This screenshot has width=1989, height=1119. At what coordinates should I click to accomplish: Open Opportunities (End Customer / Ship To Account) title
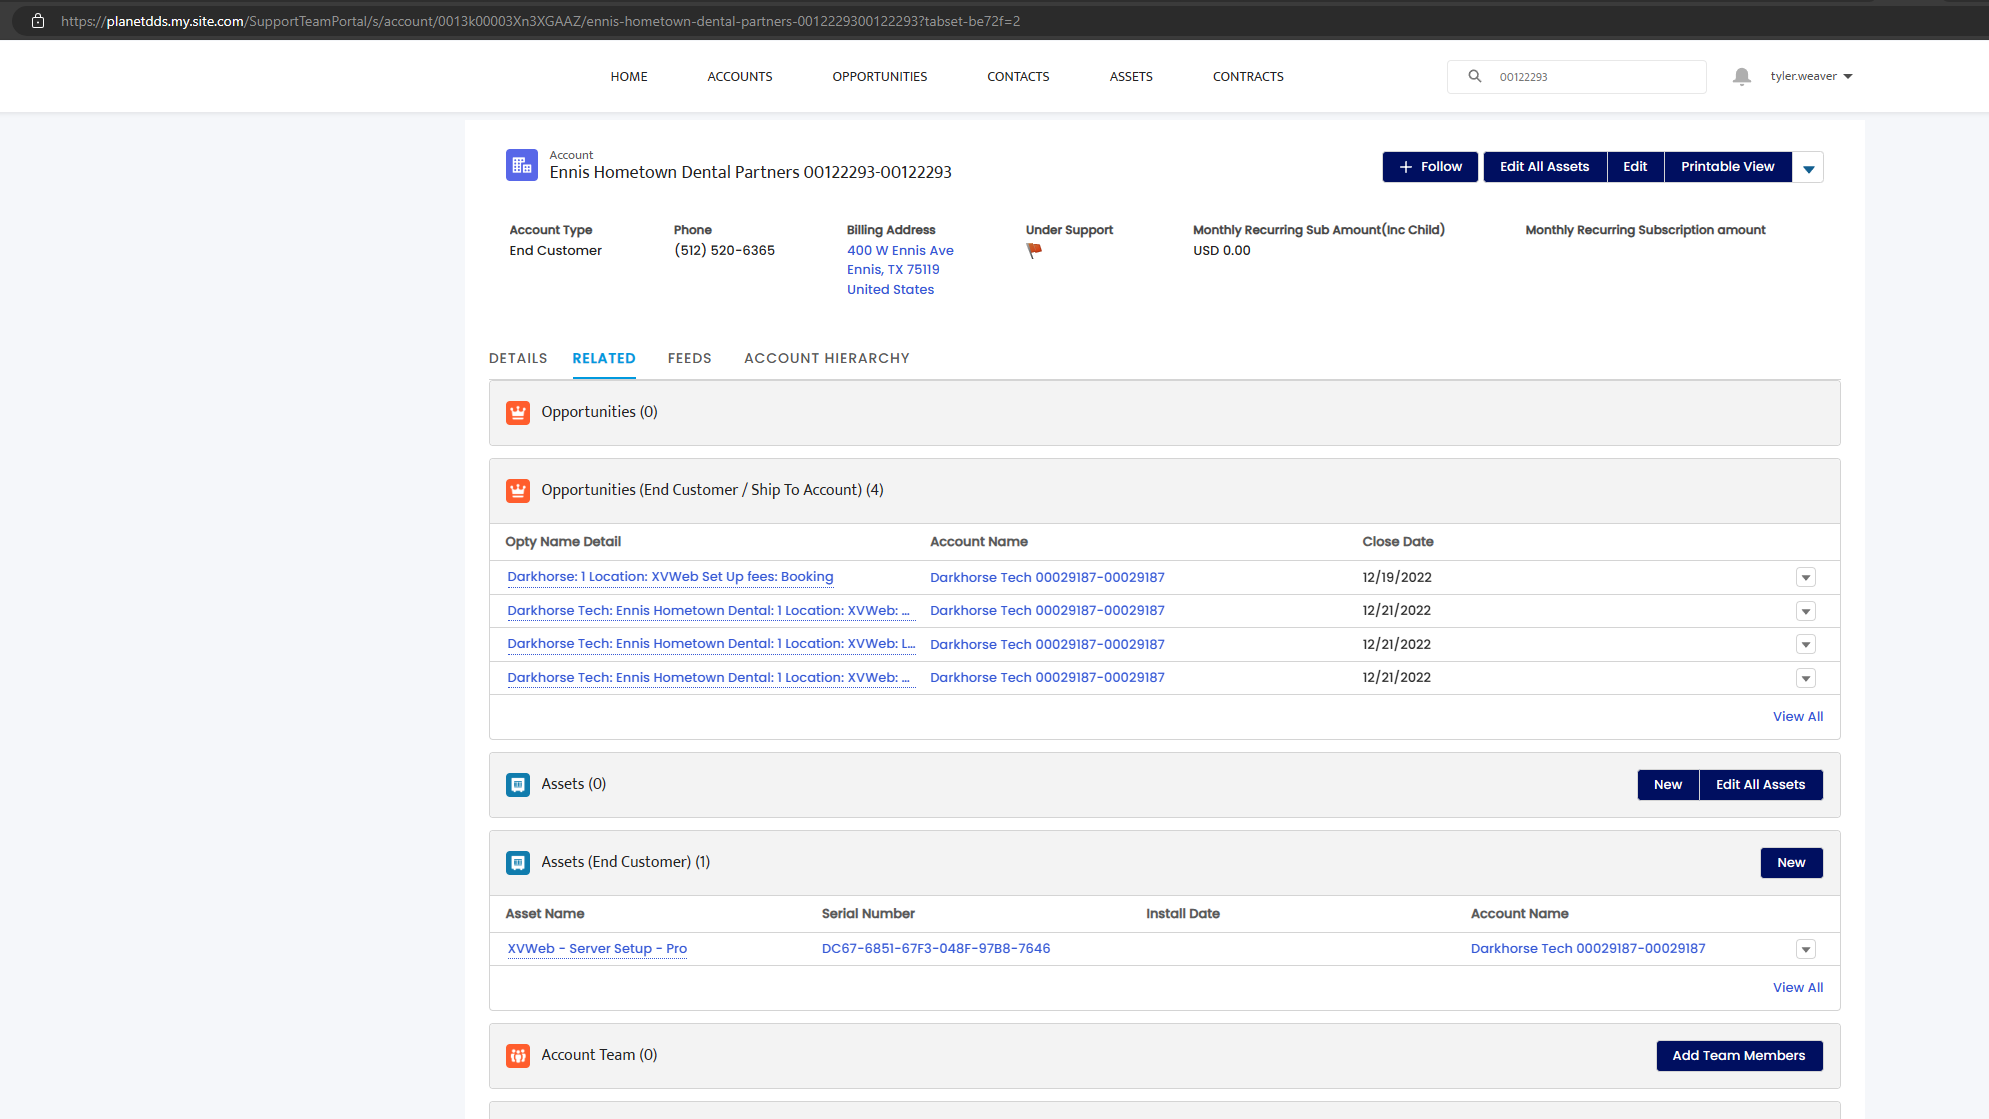[x=712, y=490]
